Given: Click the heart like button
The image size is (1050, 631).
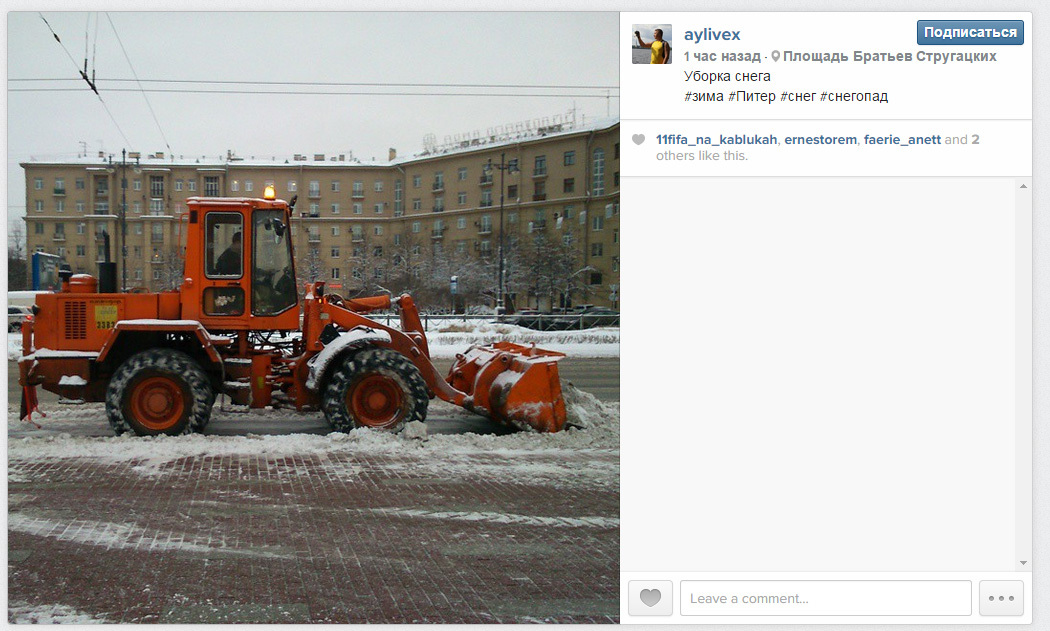Looking at the screenshot, I should pyautogui.click(x=650, y=598).
